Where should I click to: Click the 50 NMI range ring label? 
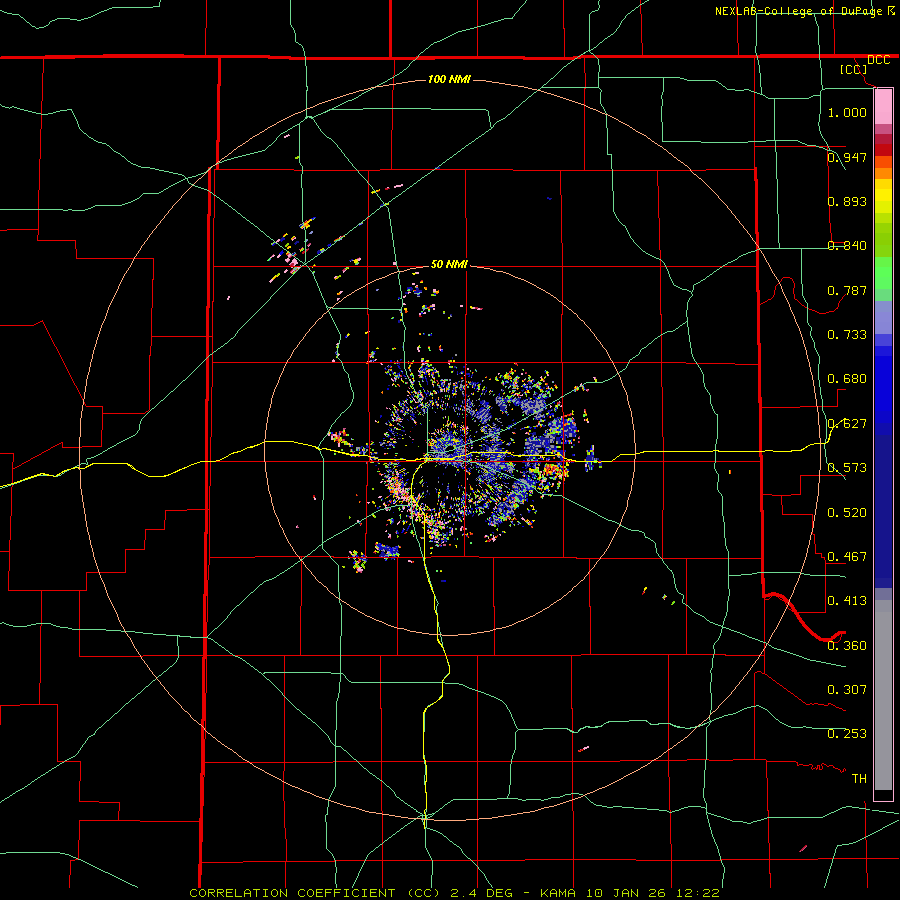[x=449, y=264]
